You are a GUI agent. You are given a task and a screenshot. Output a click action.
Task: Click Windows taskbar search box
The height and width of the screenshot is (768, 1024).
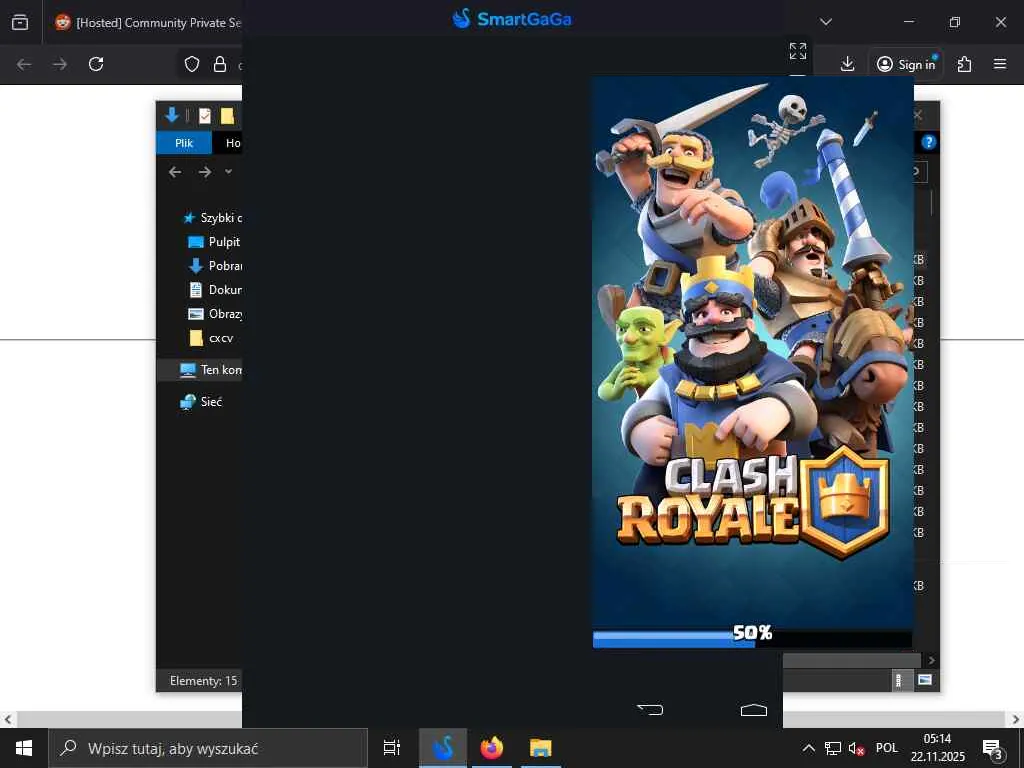click(208, 748)
